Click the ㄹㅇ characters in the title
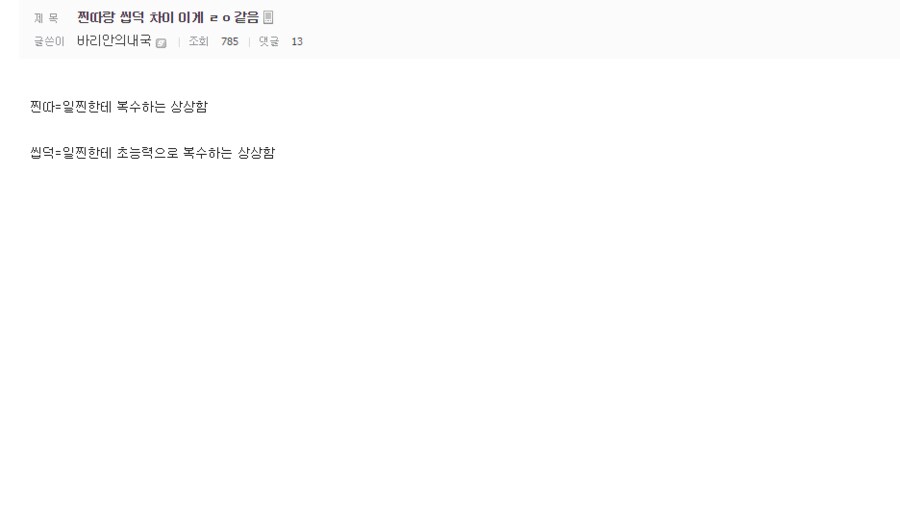This screenshot has width=900, height=528. coord(220,18)
